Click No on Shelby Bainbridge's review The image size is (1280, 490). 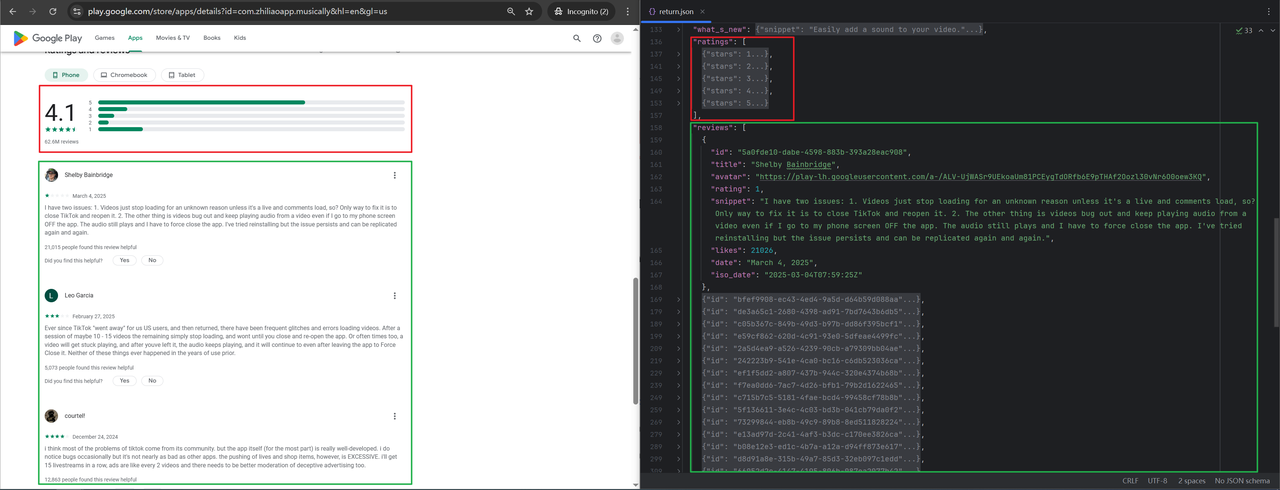152,260
